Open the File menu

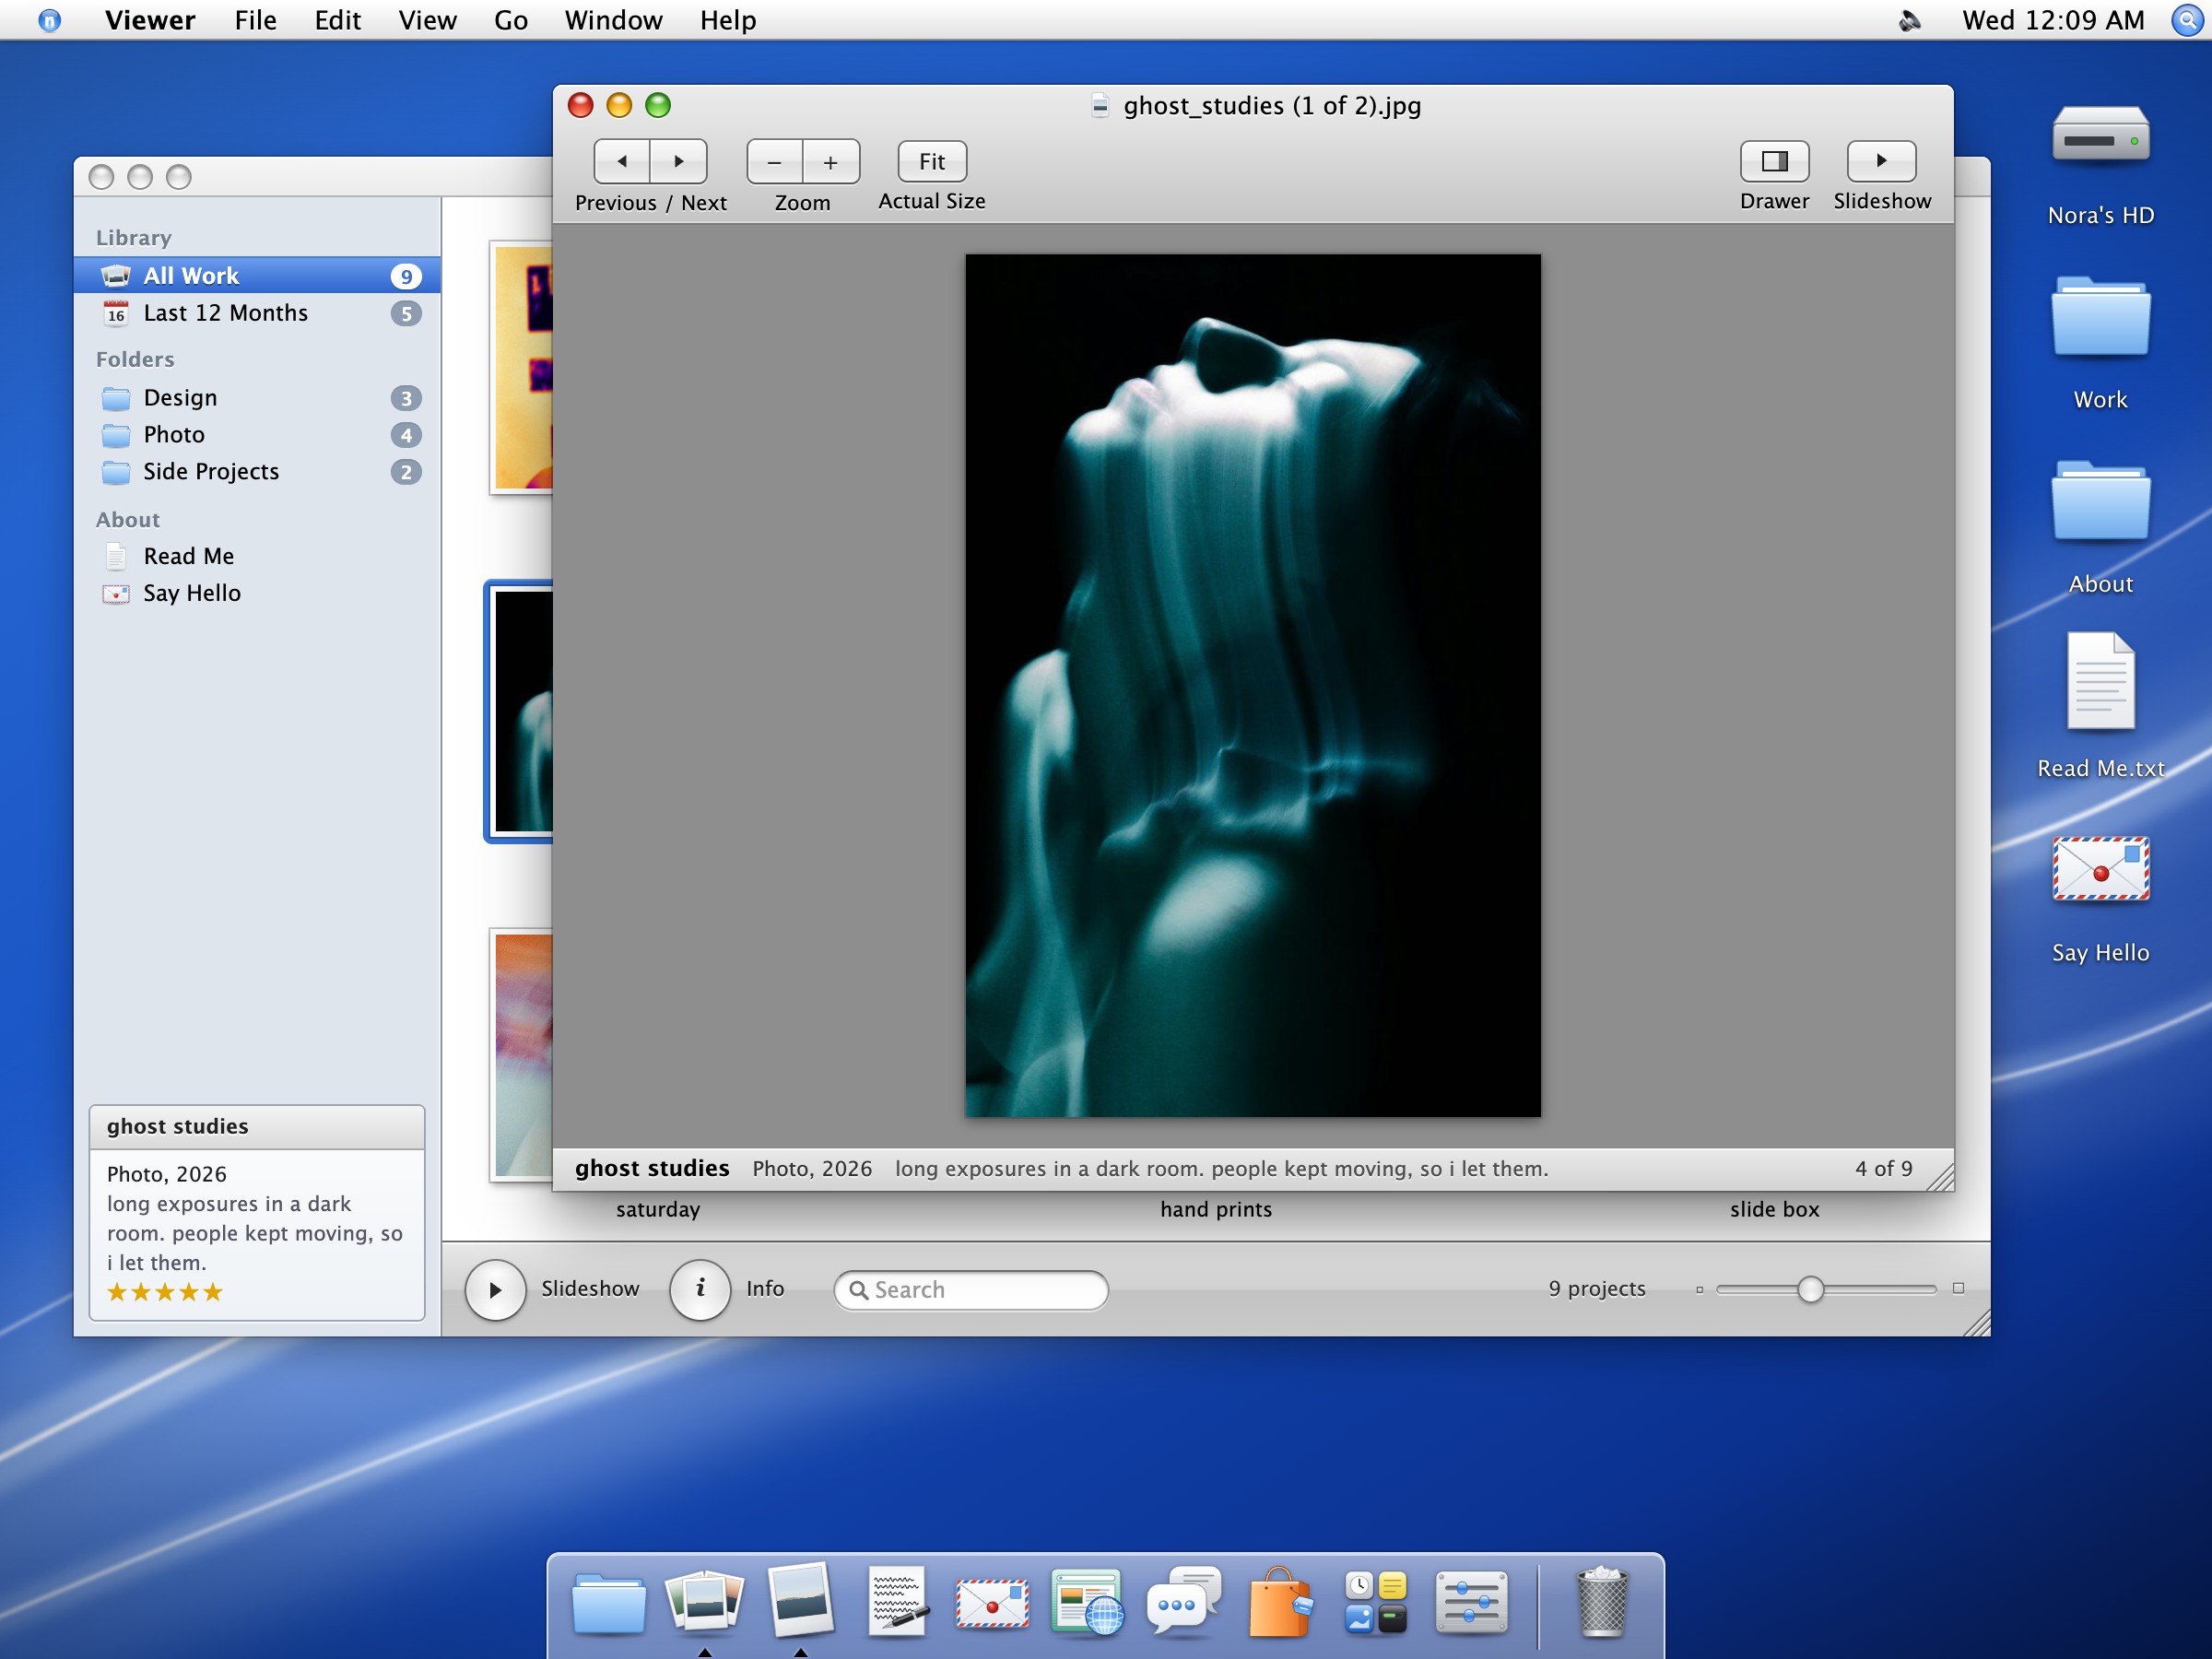(256, 20)
